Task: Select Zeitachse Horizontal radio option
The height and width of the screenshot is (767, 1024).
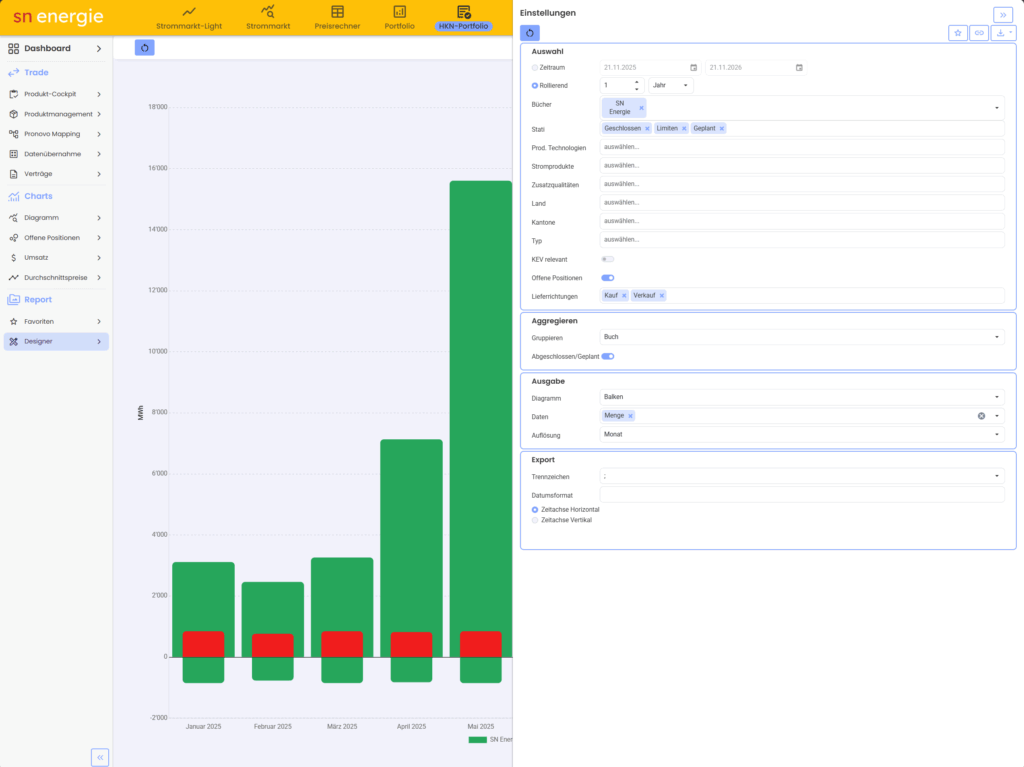Action: pos(535,510)
